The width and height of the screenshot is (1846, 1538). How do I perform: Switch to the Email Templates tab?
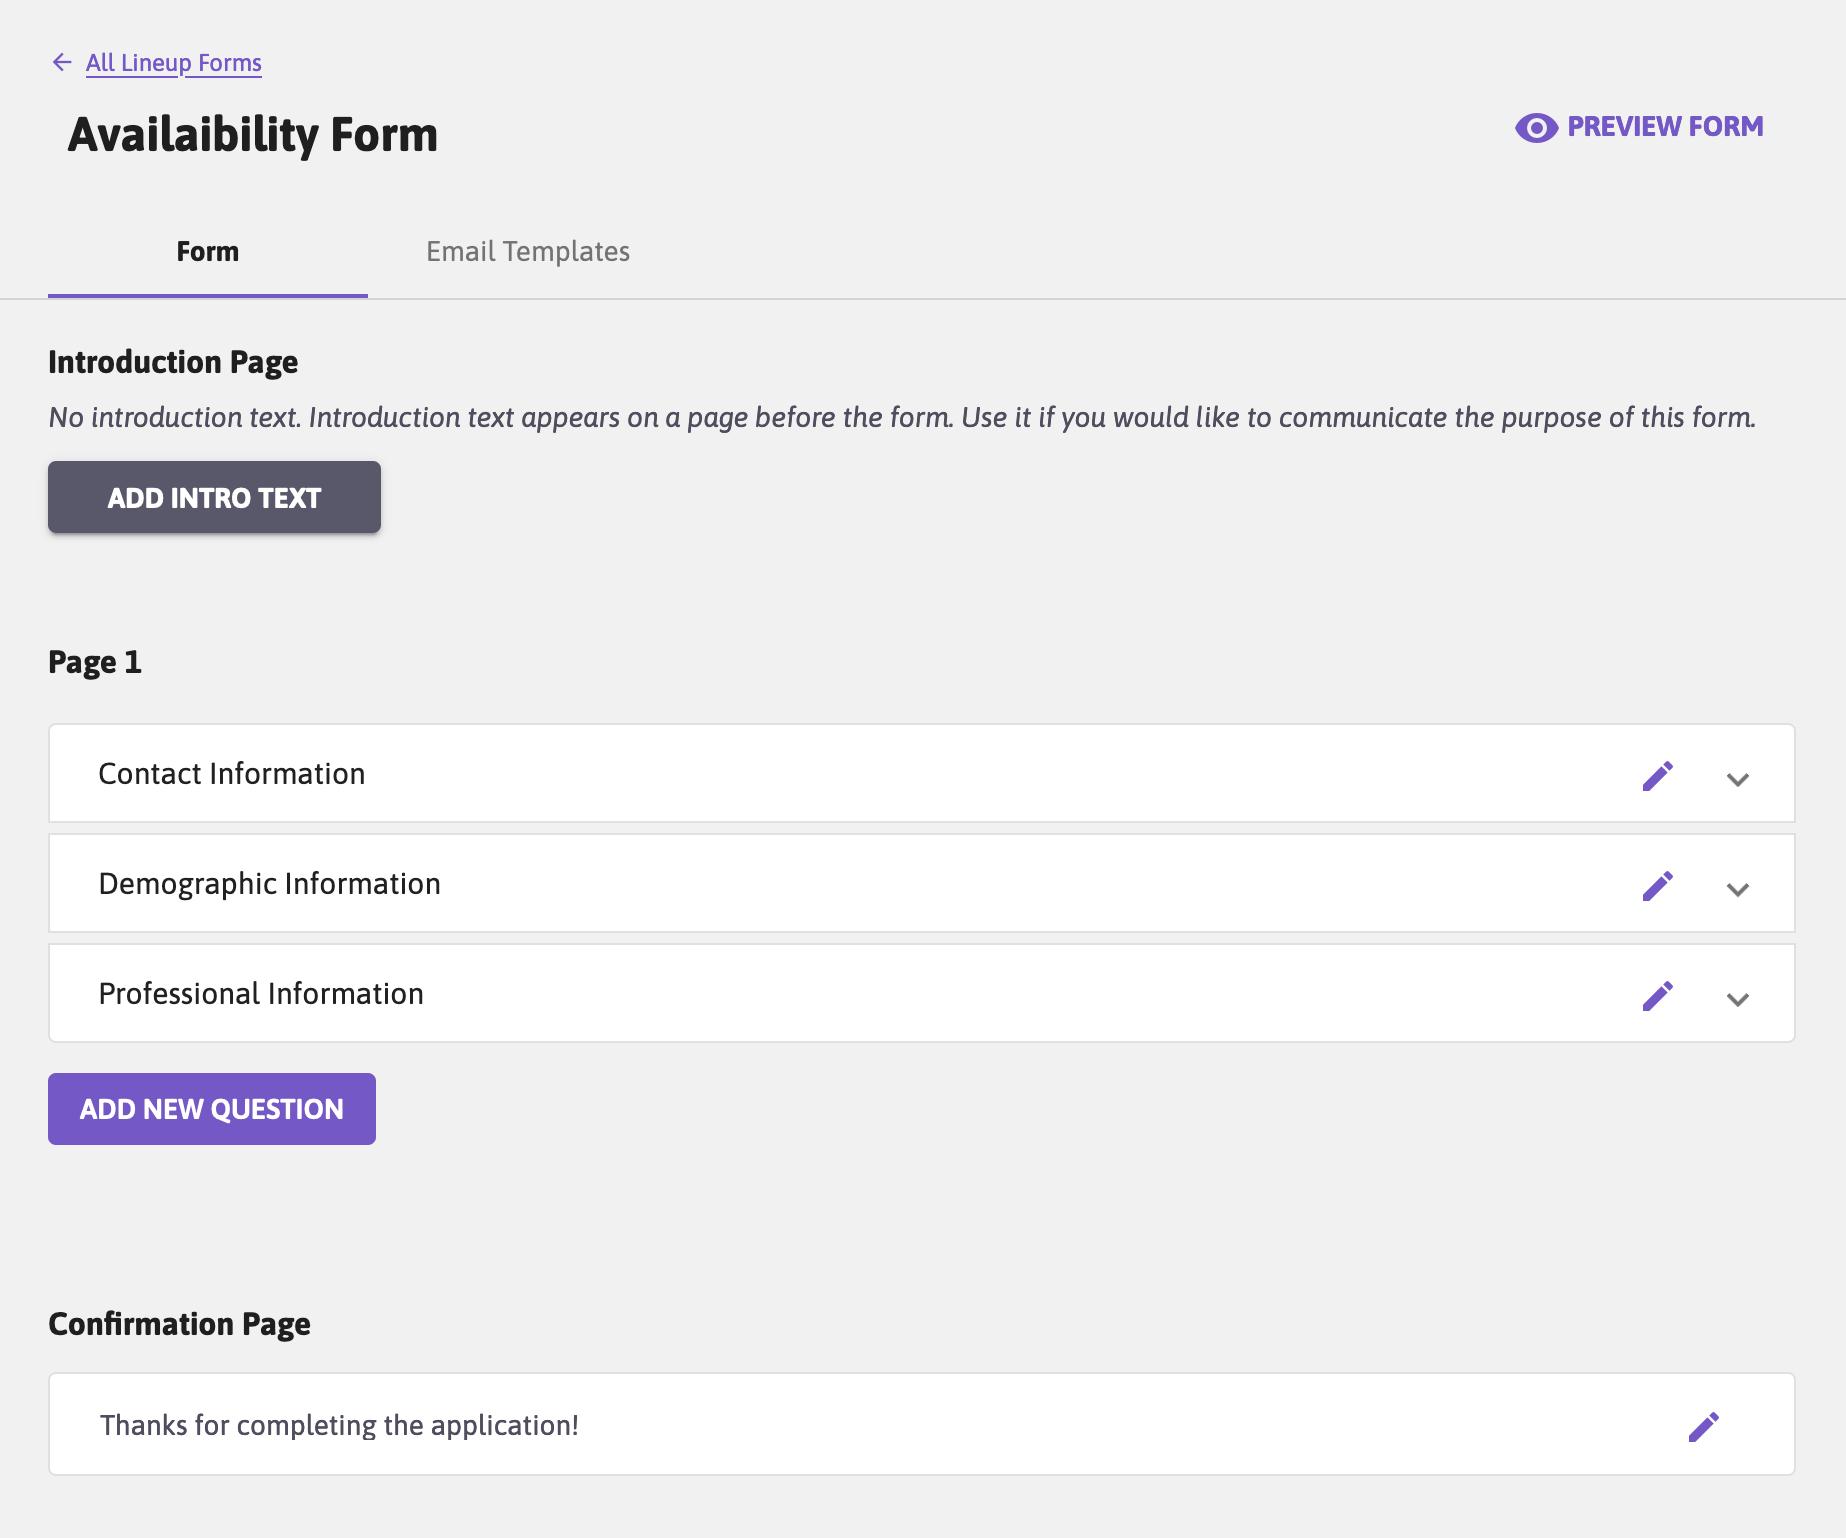pos(527,251)
